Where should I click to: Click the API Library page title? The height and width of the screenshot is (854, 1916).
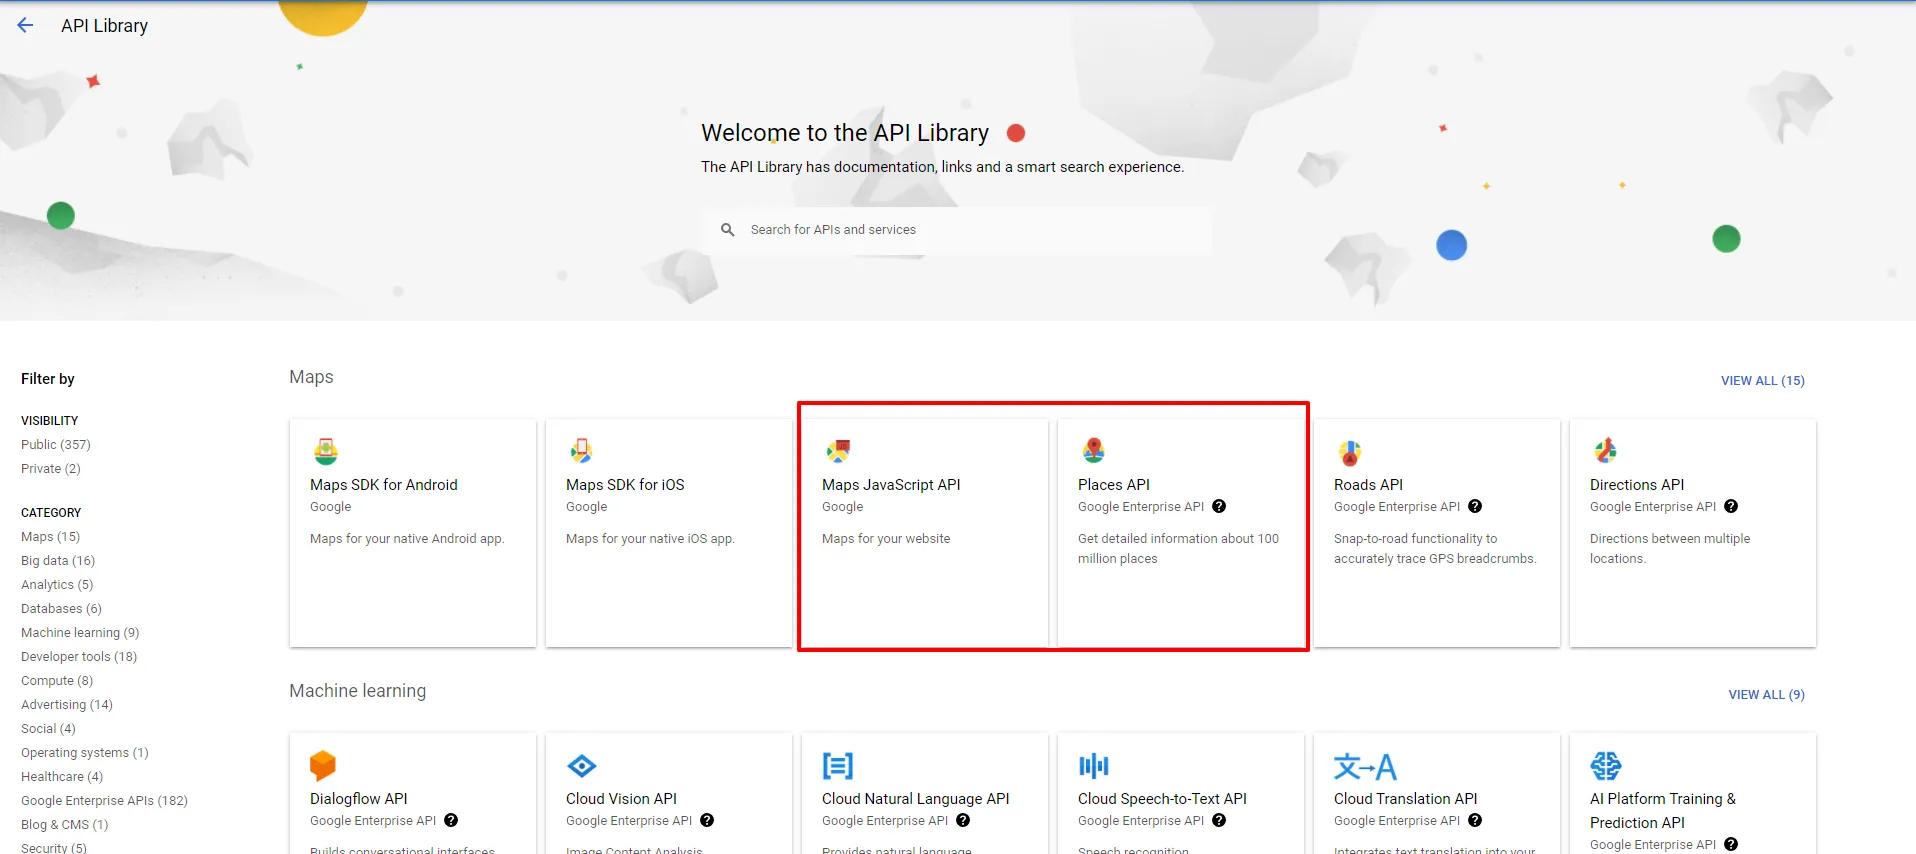click(x=105, y=26)
